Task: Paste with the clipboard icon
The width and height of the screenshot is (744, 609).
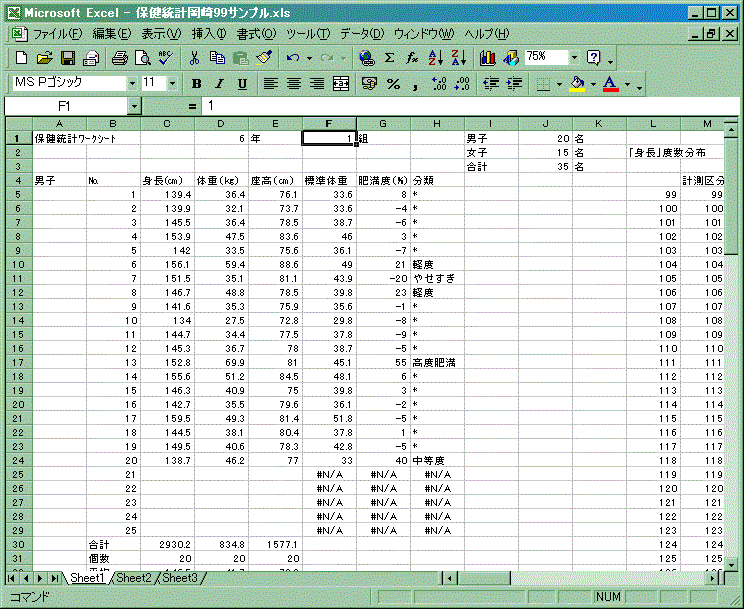Action: click(x=241, y=58)
